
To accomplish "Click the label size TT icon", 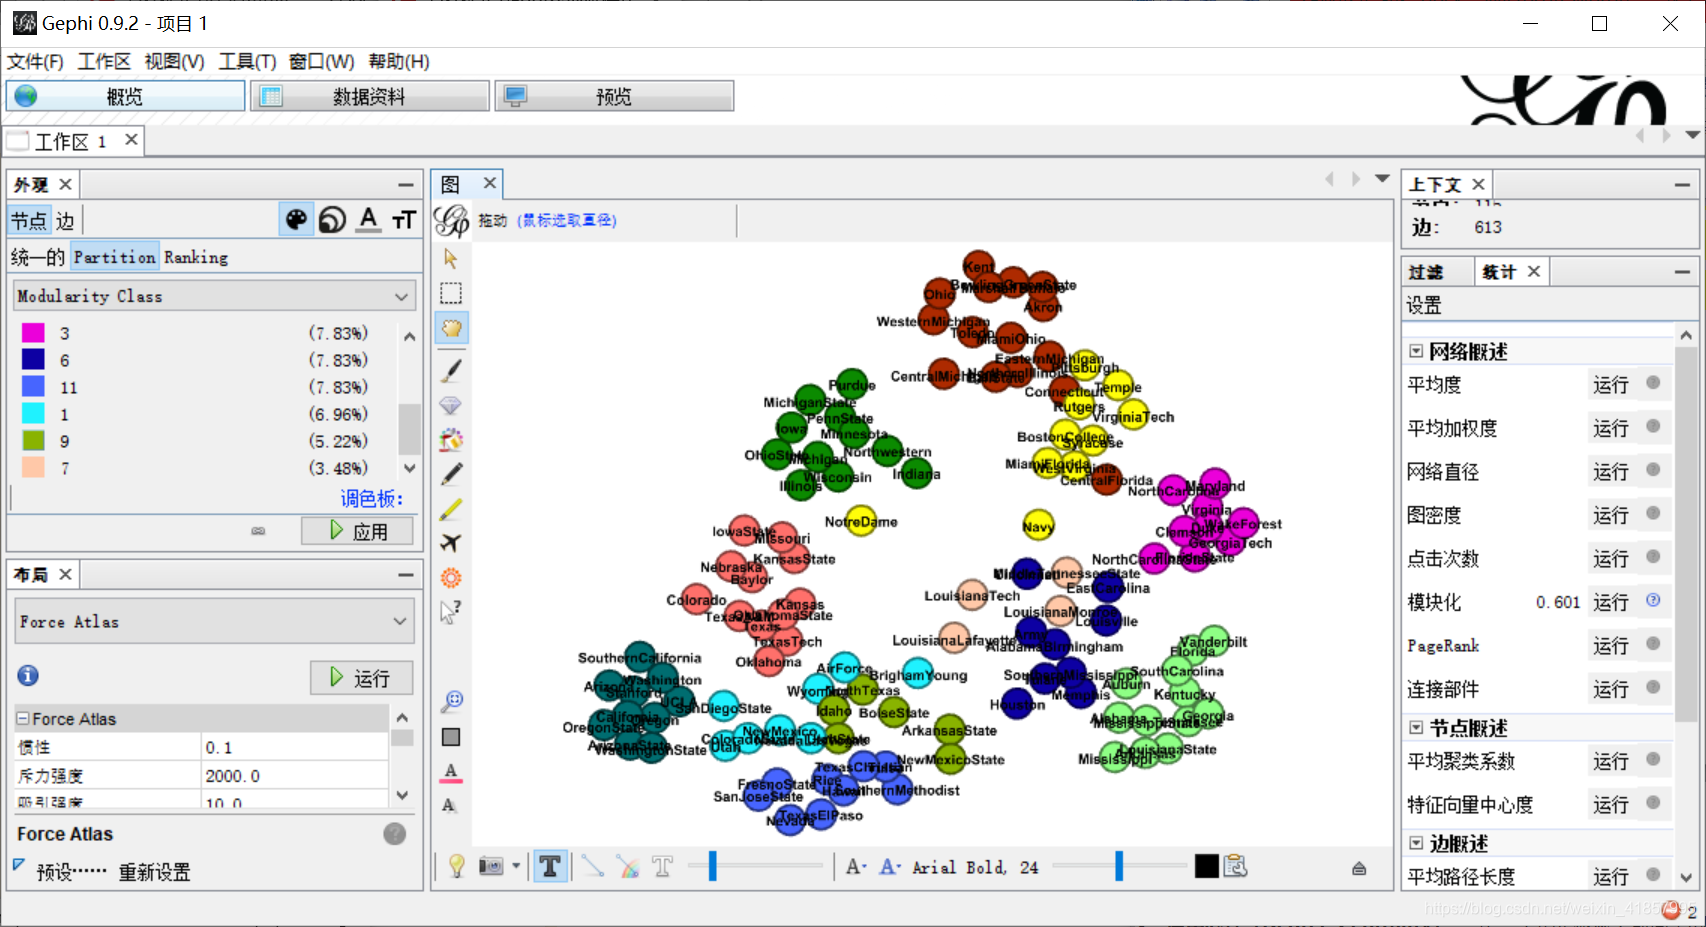I will coord(404,220).
